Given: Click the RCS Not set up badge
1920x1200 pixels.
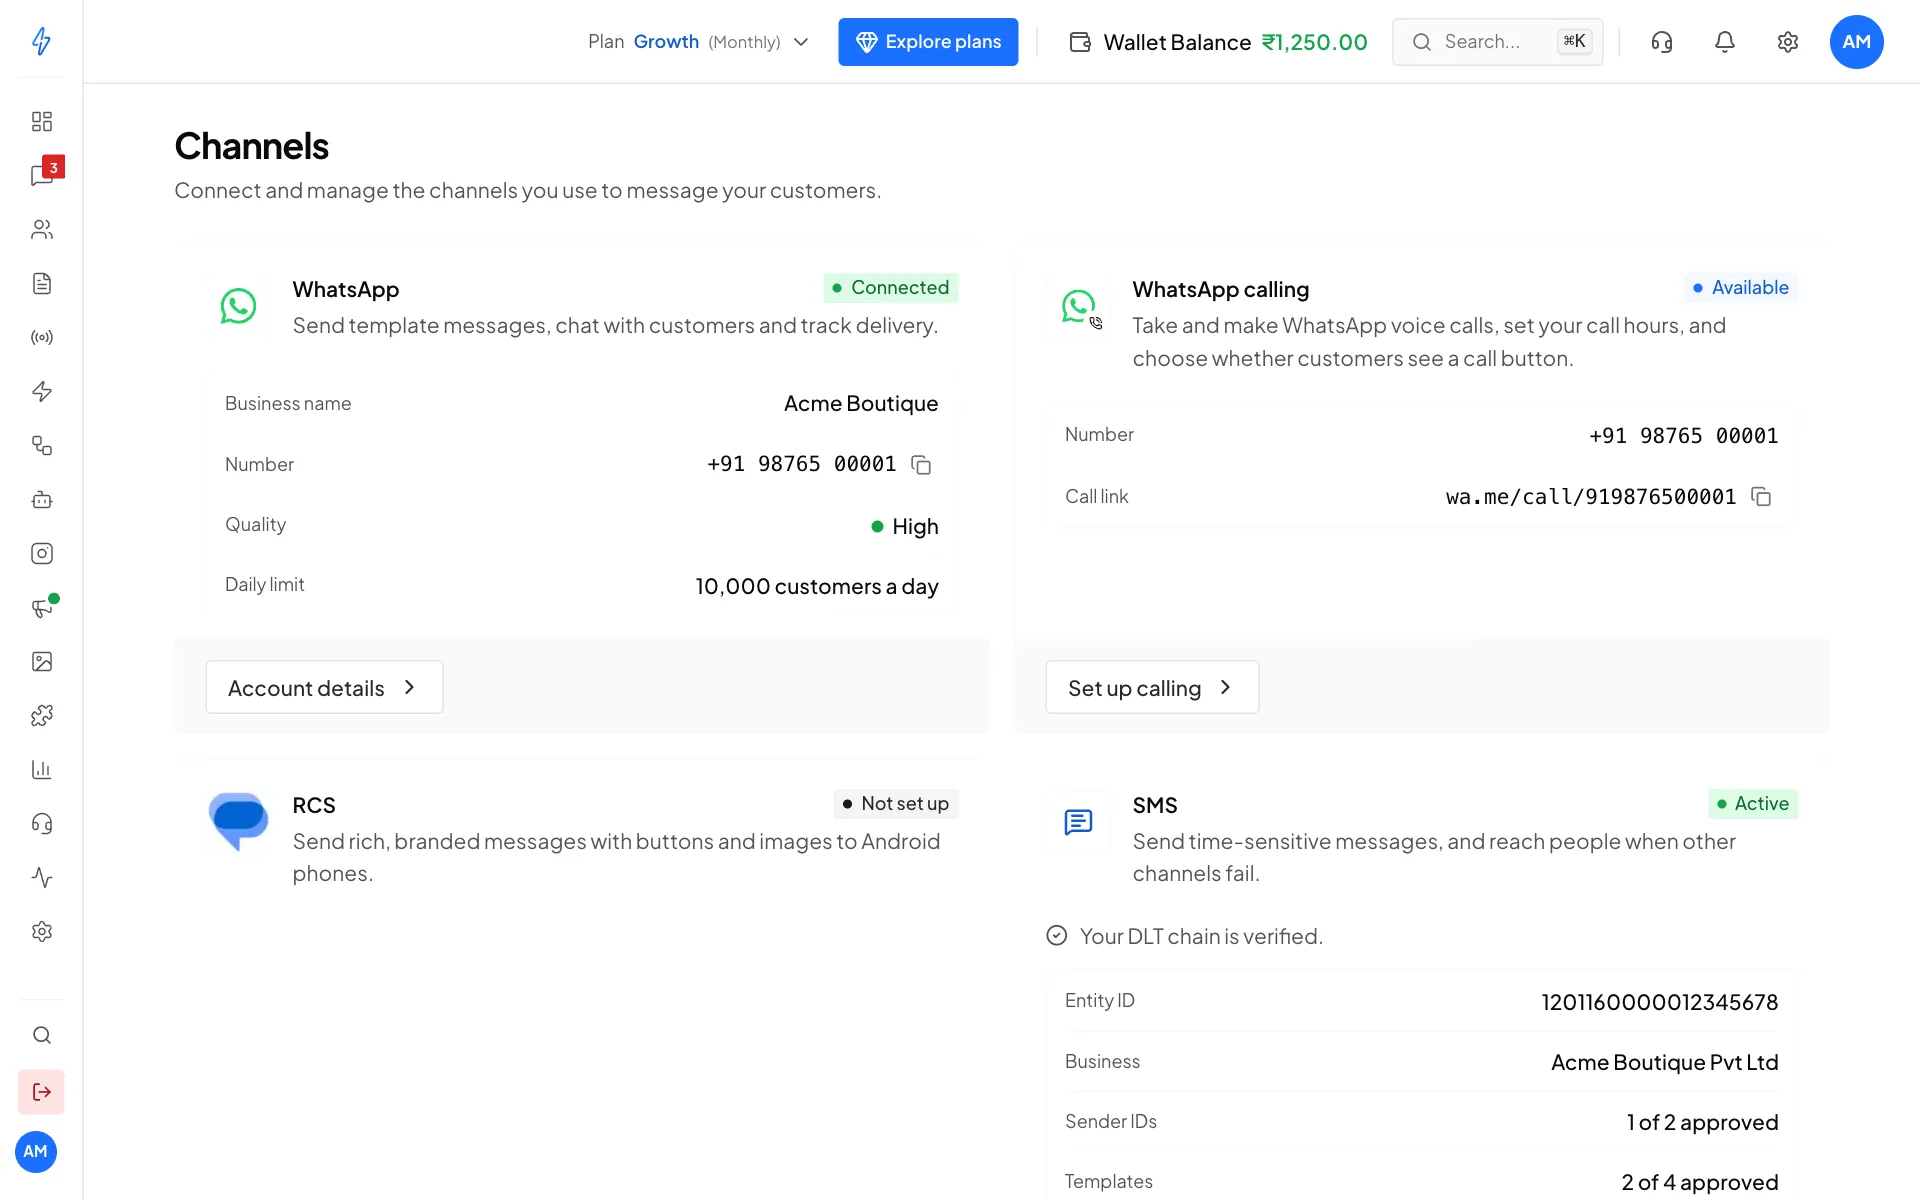Looking at the screenshot, I should (896, 804).
